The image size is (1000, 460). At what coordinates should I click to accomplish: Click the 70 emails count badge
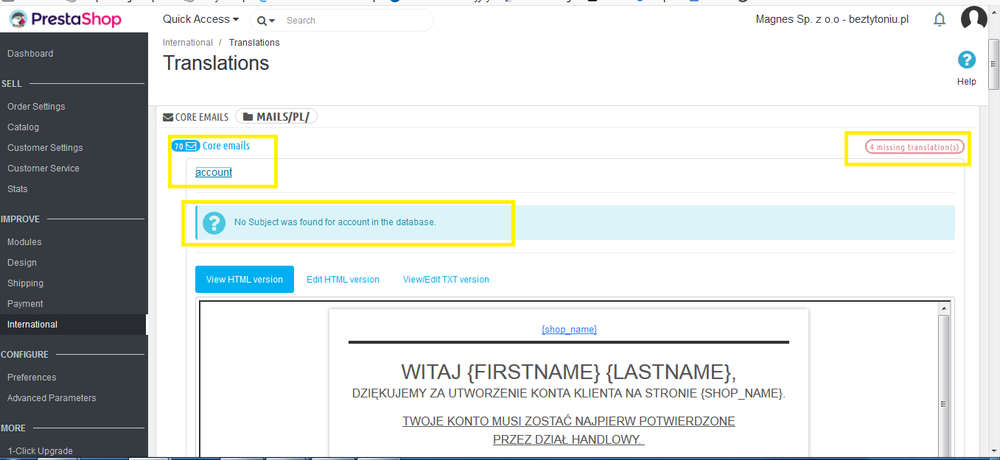[x=186, y=146]
